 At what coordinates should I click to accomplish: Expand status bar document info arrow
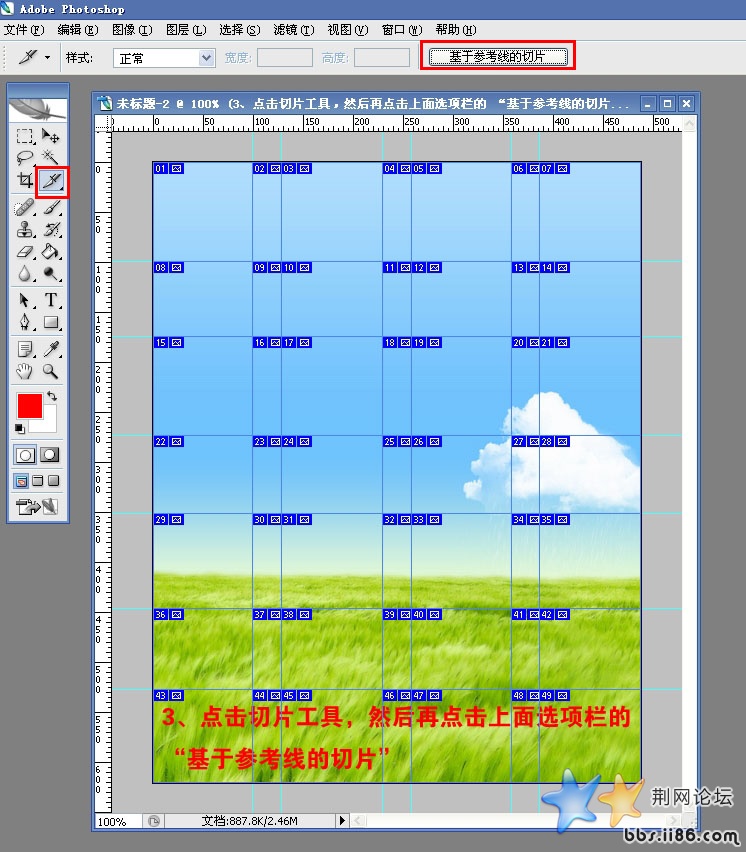tap(342, 821)
